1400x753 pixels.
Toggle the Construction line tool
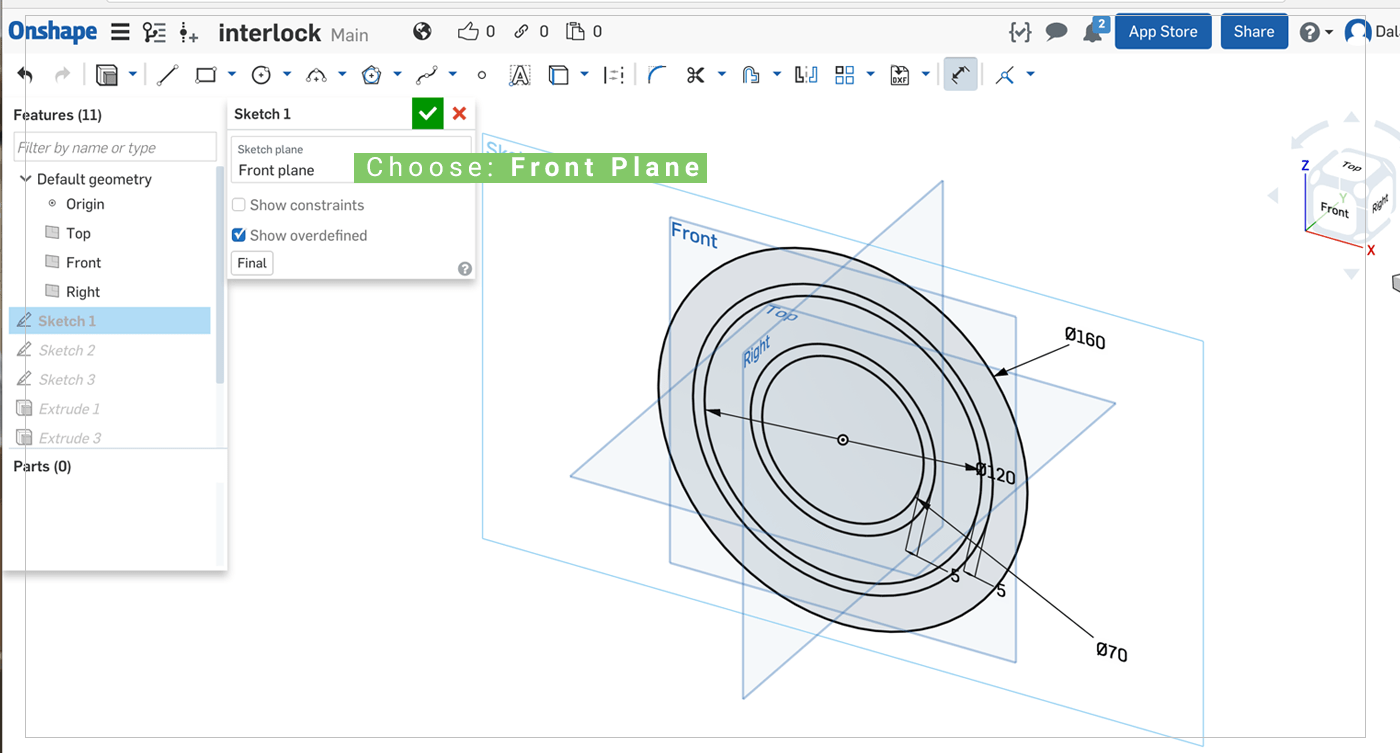pyautogui.click(x=615, y=75)
